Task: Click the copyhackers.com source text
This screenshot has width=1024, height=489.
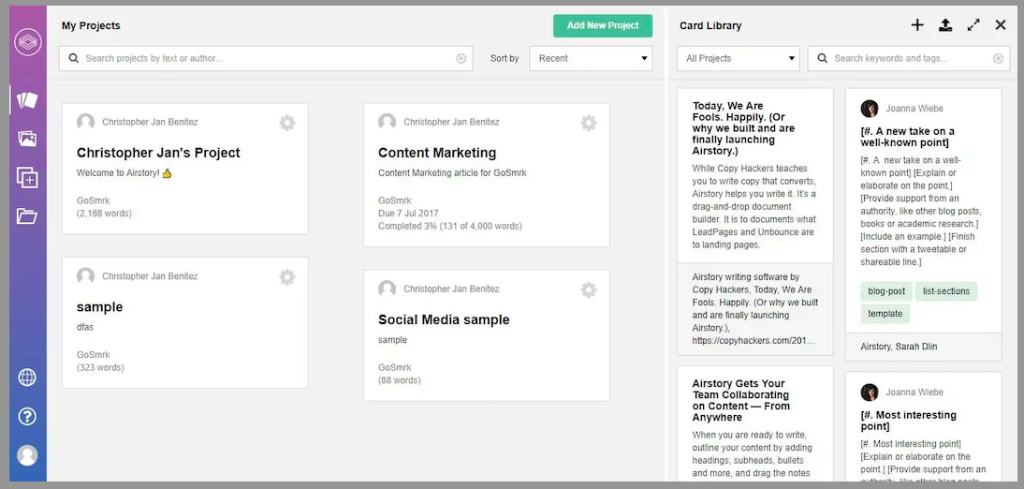Action: coord(753,341)
